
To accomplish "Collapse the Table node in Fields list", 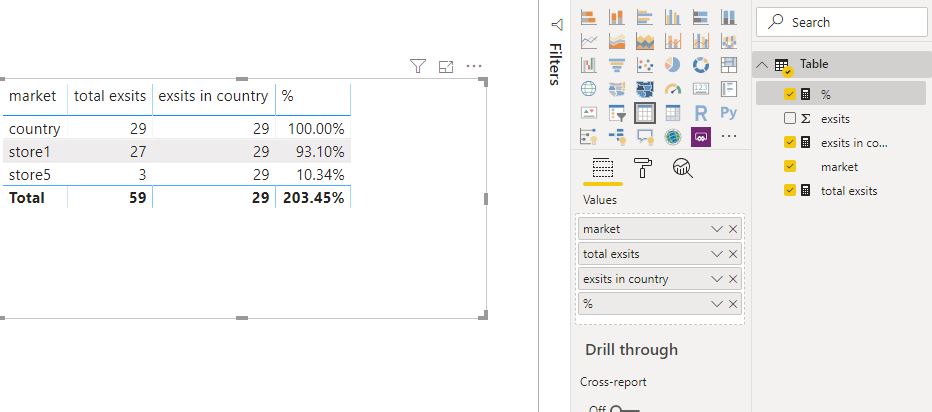I will [x=761, y=65].
